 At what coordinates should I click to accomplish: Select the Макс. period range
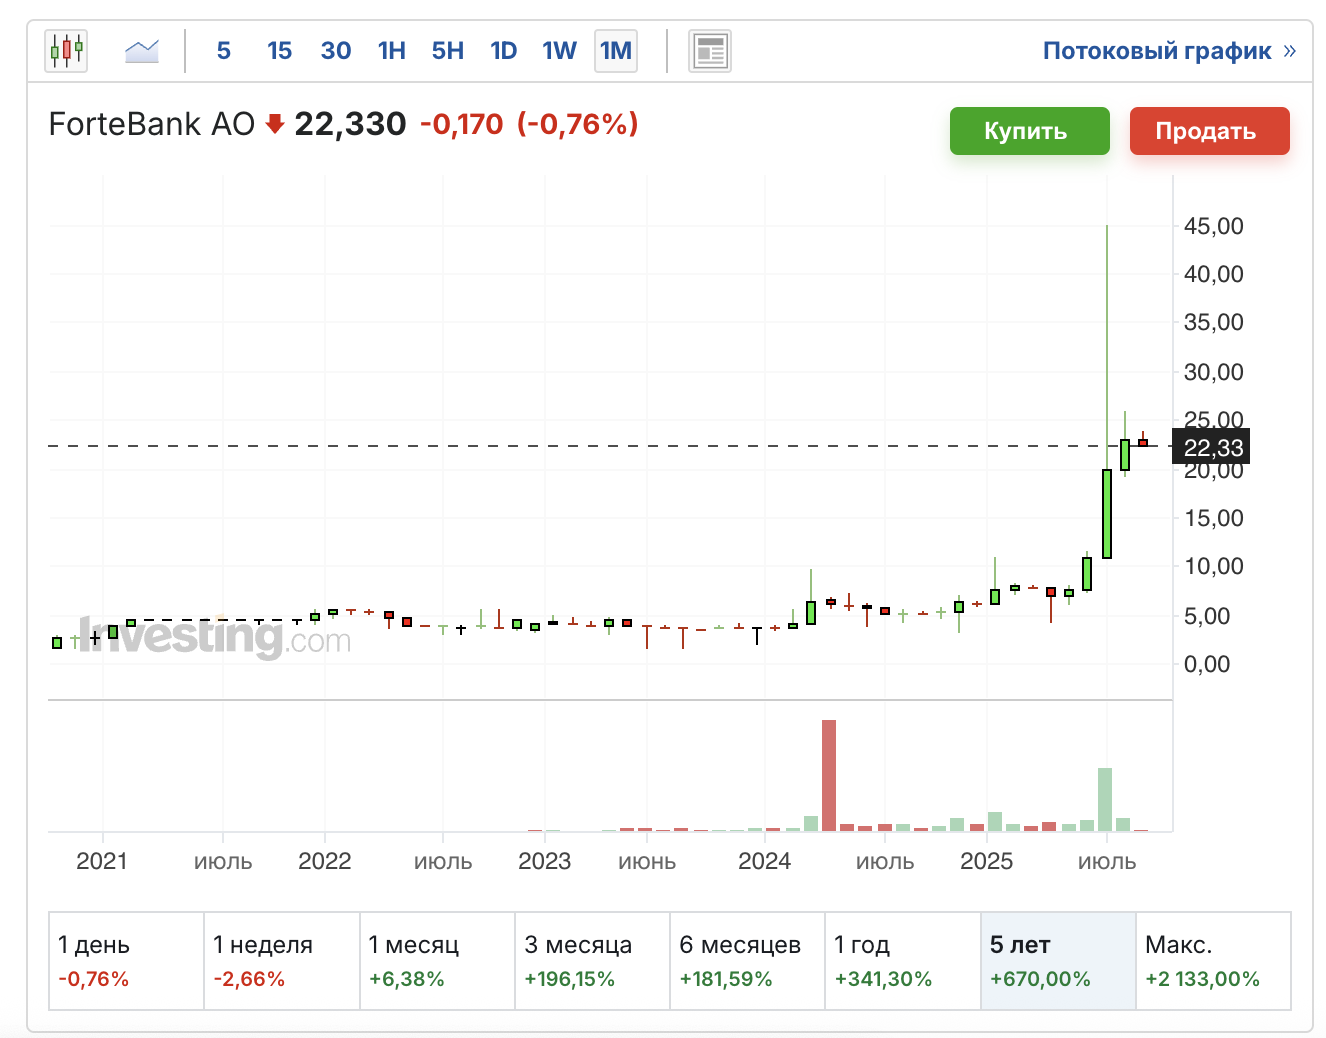pyautogui.click(x=1212, y=960)
